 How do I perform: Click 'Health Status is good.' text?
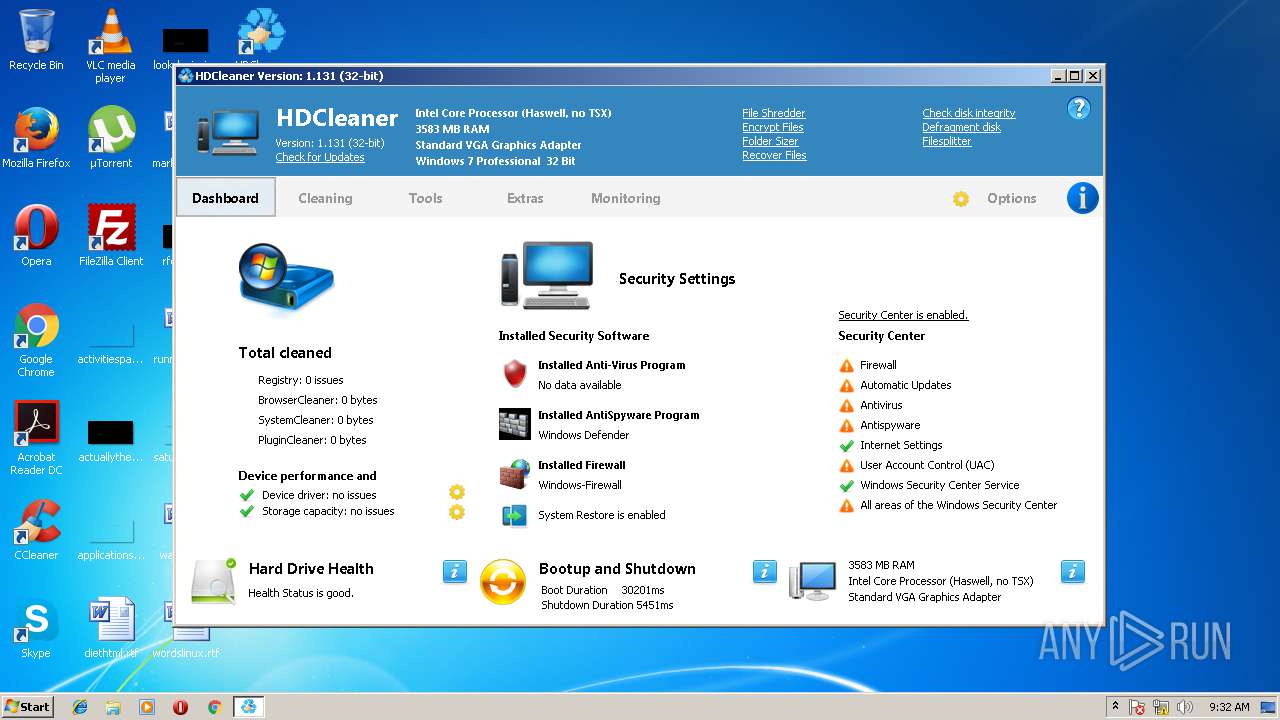point(301,593)
